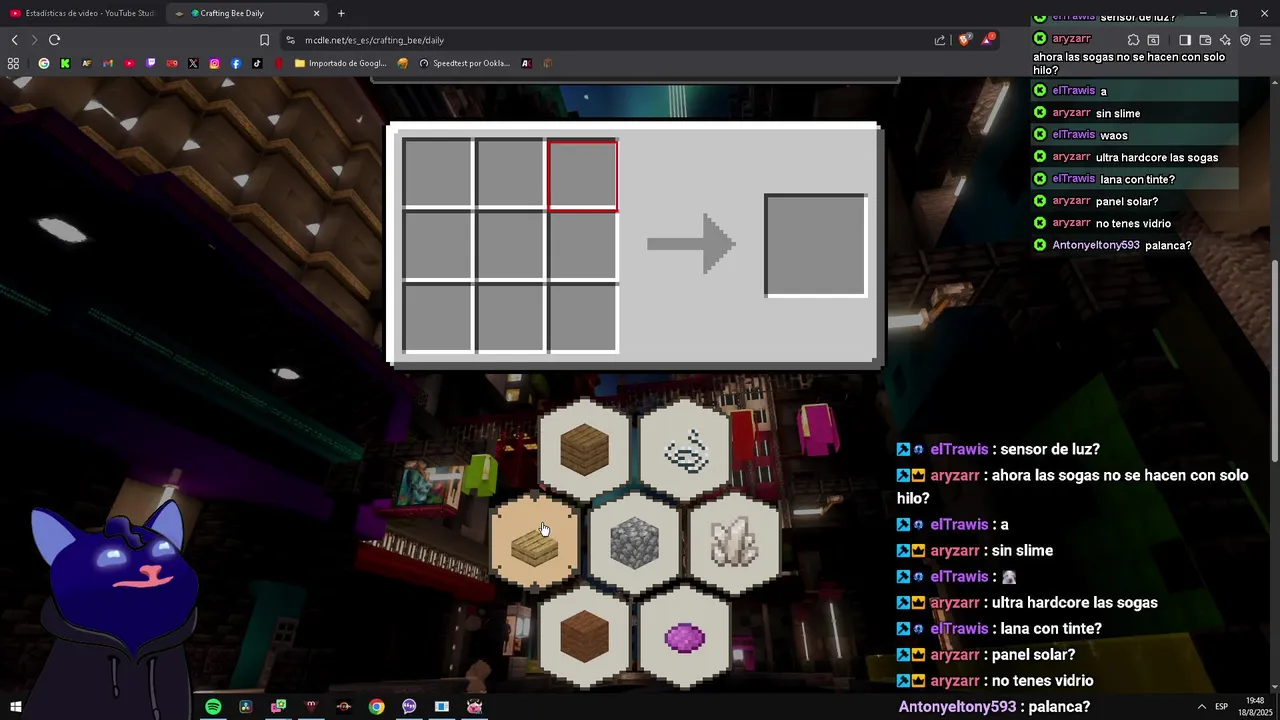Click chat message 'ultra hardcore las sogas' in top overlay

1157,157
